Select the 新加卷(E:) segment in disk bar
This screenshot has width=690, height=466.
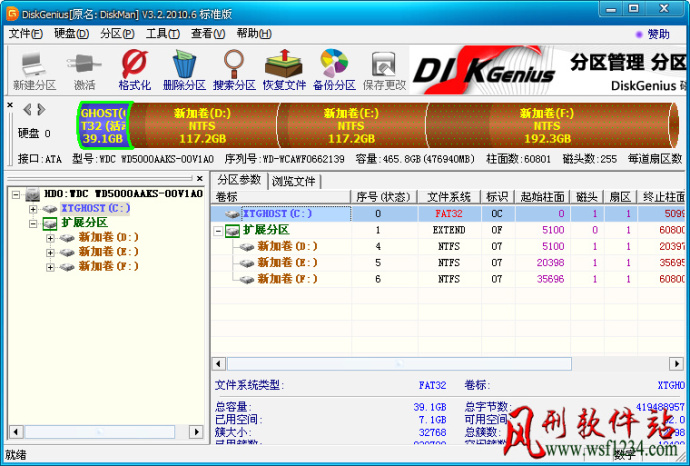tap(351, 126)
